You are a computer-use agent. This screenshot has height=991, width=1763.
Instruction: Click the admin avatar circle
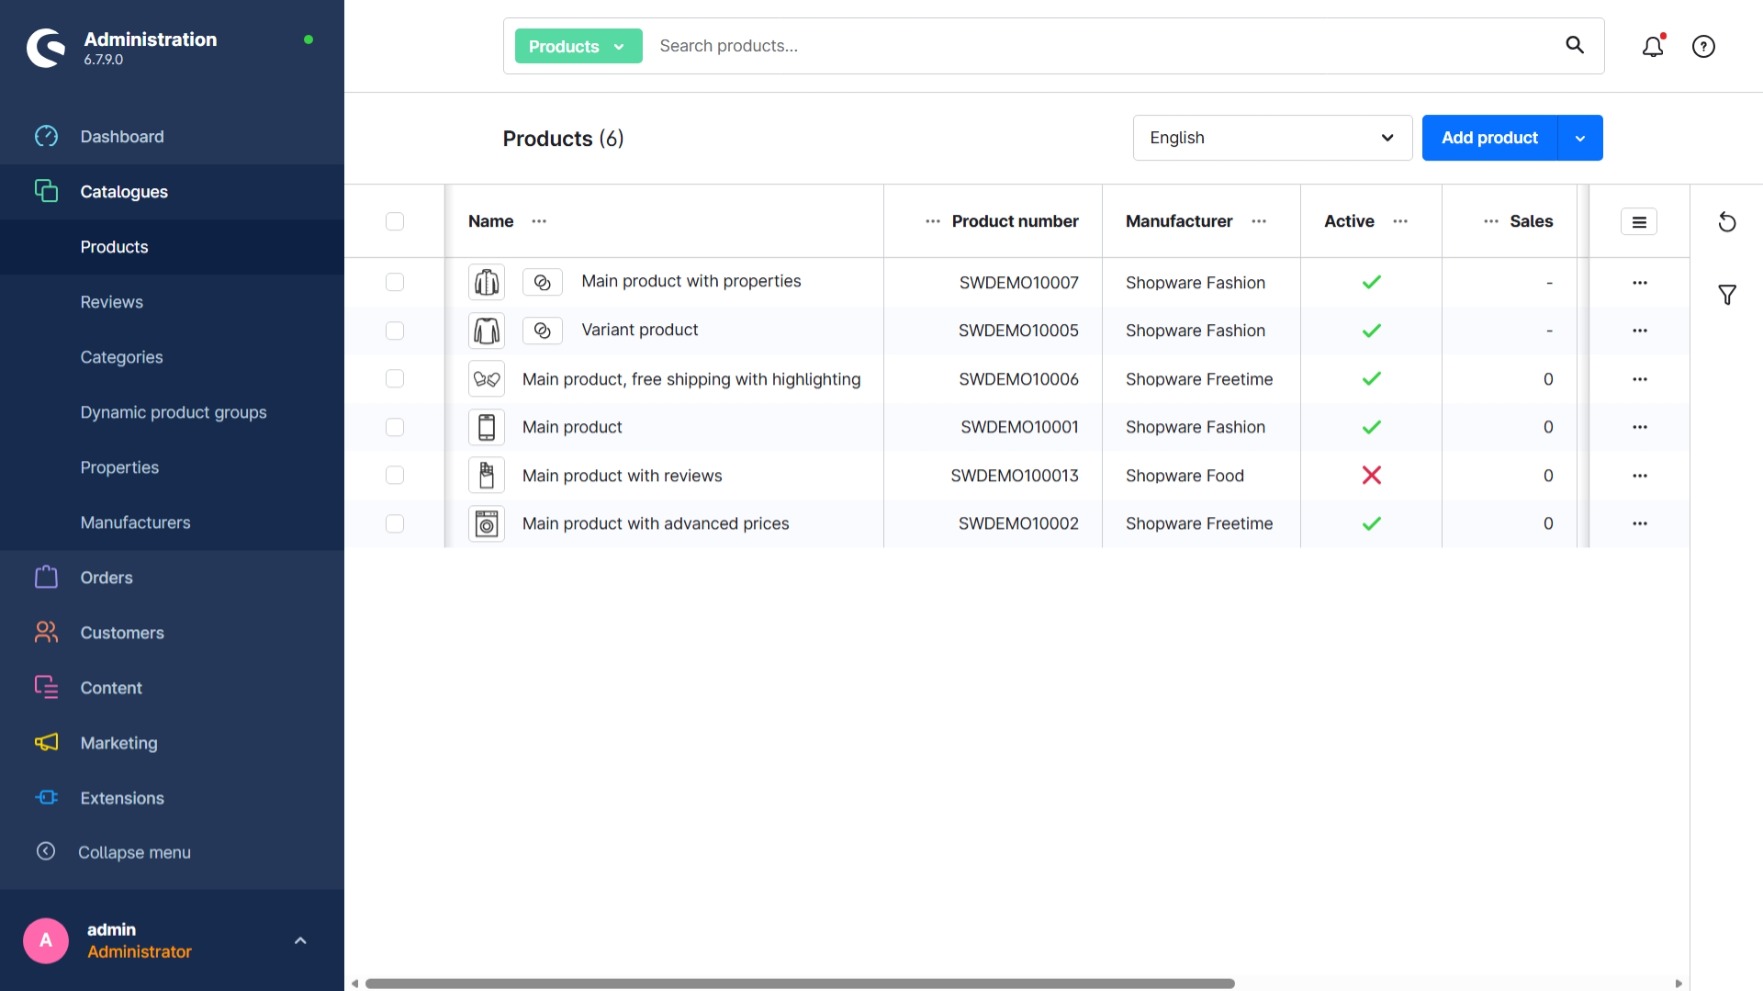46,940
